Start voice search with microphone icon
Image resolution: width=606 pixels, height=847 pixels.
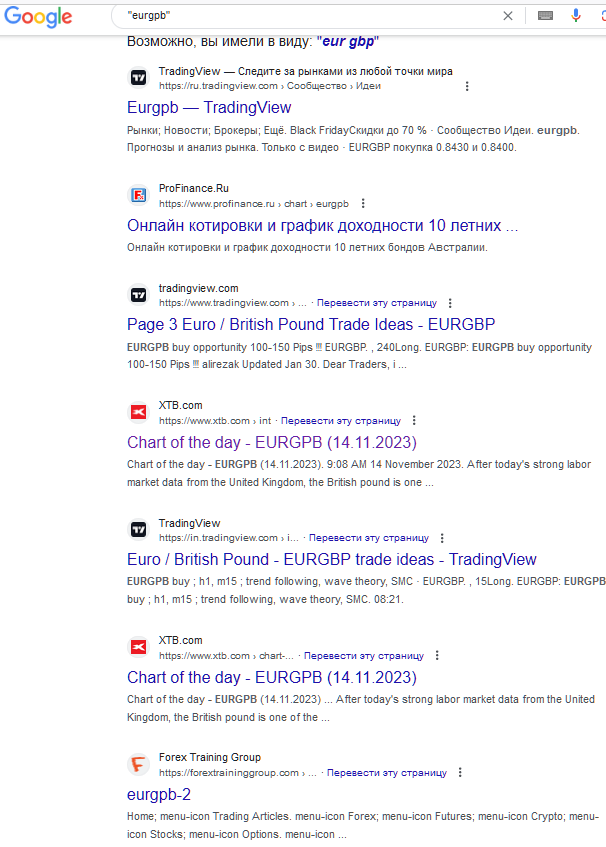tap(576, 16)
